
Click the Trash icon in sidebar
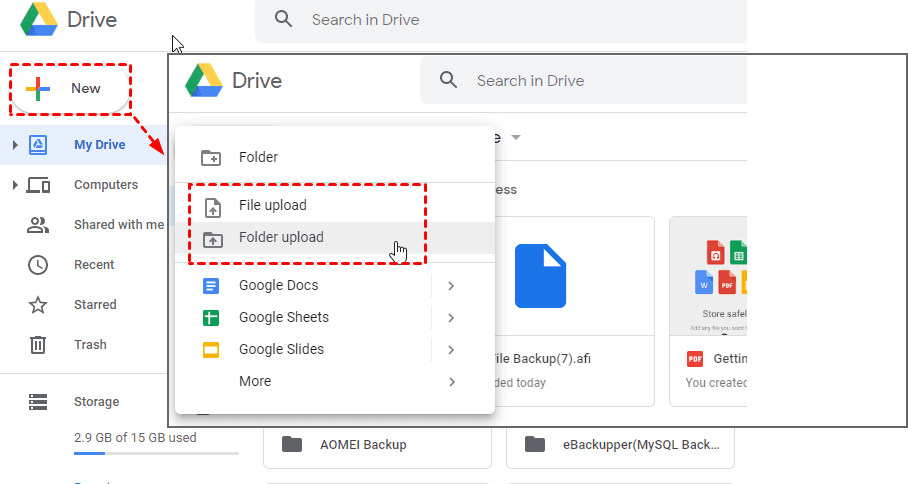38,345
